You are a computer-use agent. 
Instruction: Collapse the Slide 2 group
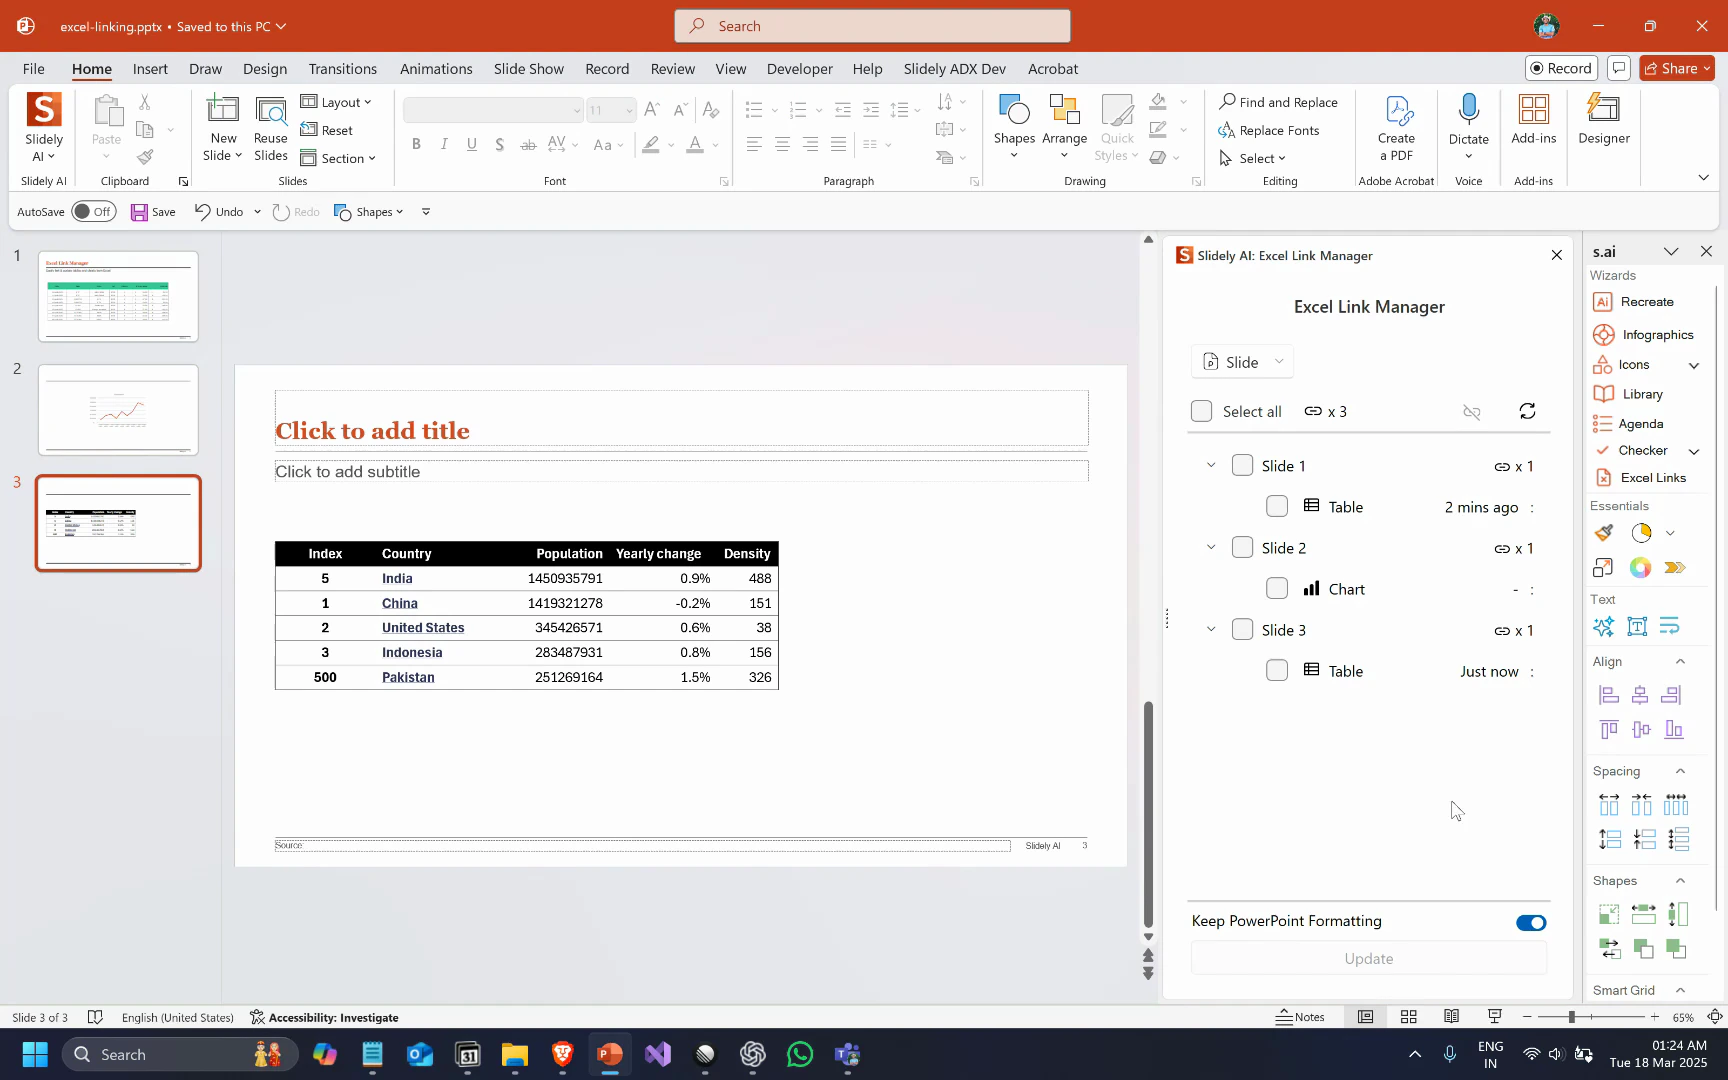(1211, 547)
